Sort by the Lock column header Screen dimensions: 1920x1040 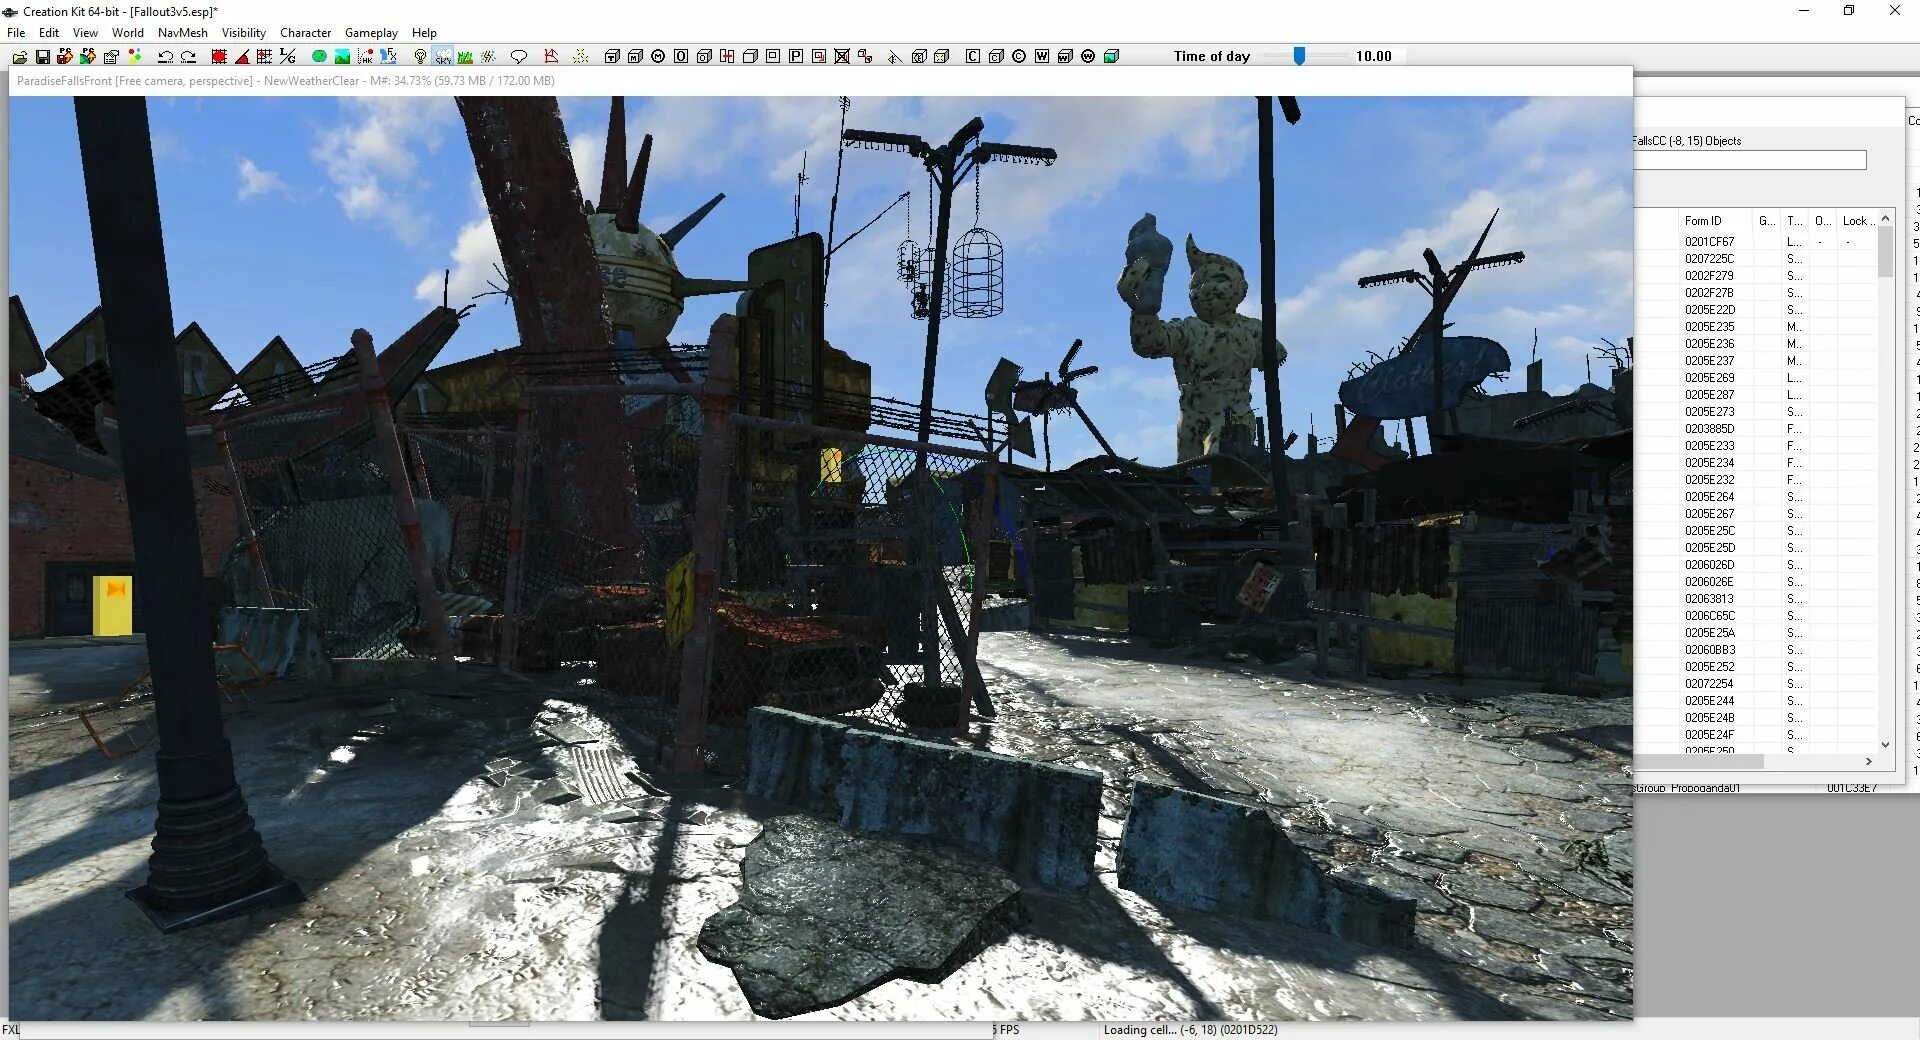click(1857, 221)
